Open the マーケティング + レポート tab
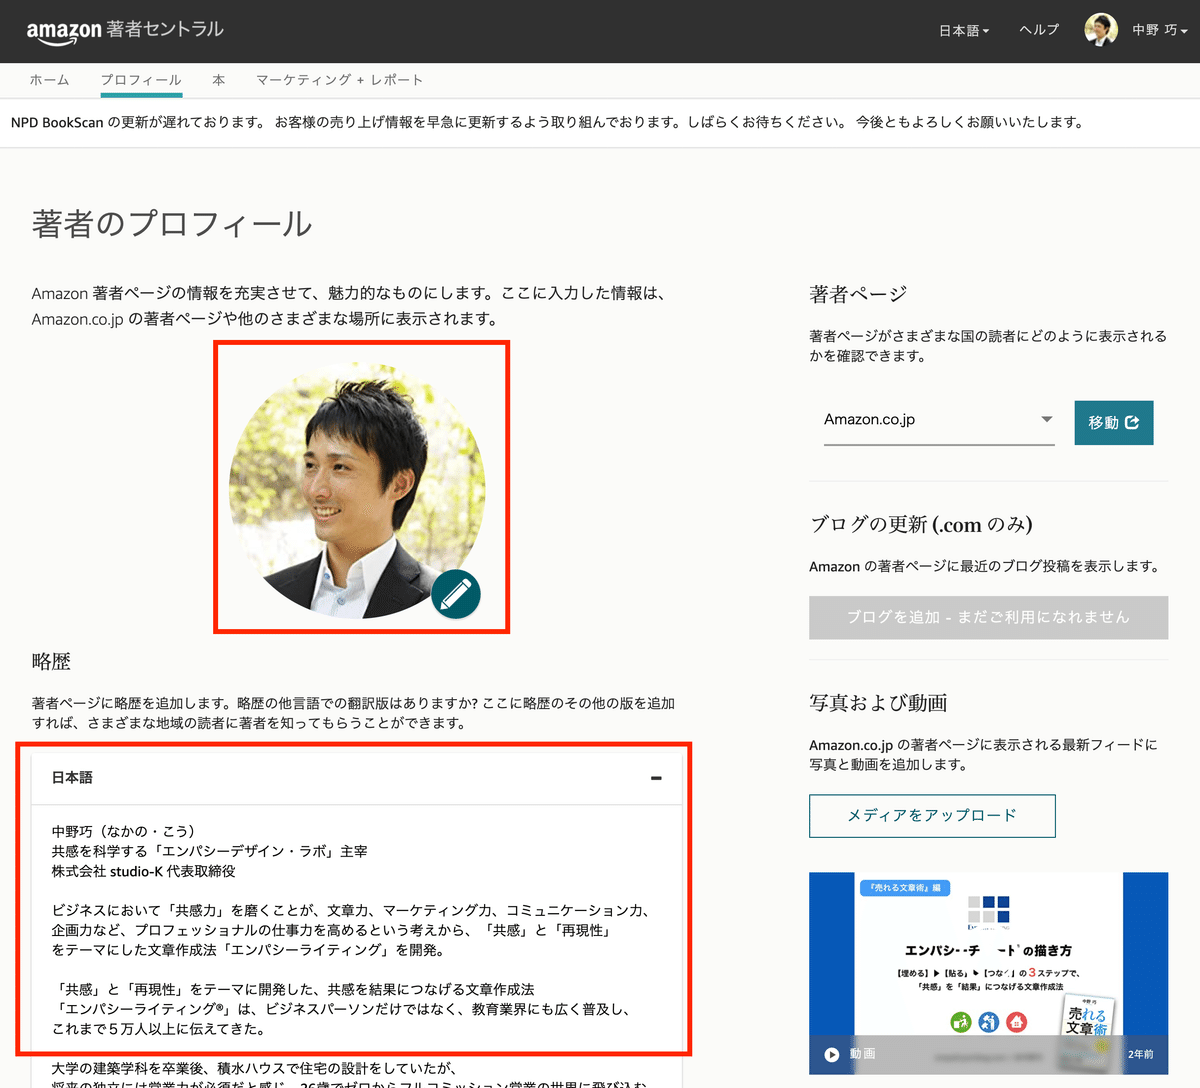 (340, 80)
